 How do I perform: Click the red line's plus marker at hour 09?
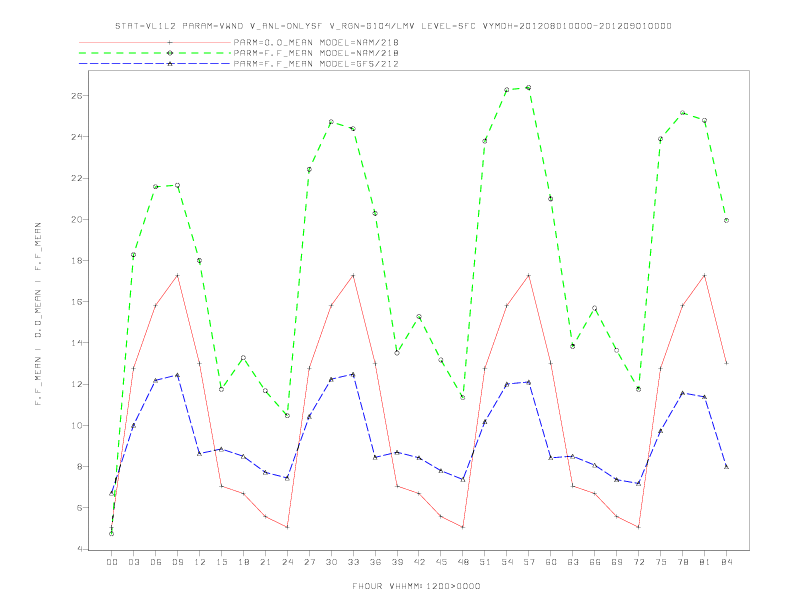tap(177, 276)
